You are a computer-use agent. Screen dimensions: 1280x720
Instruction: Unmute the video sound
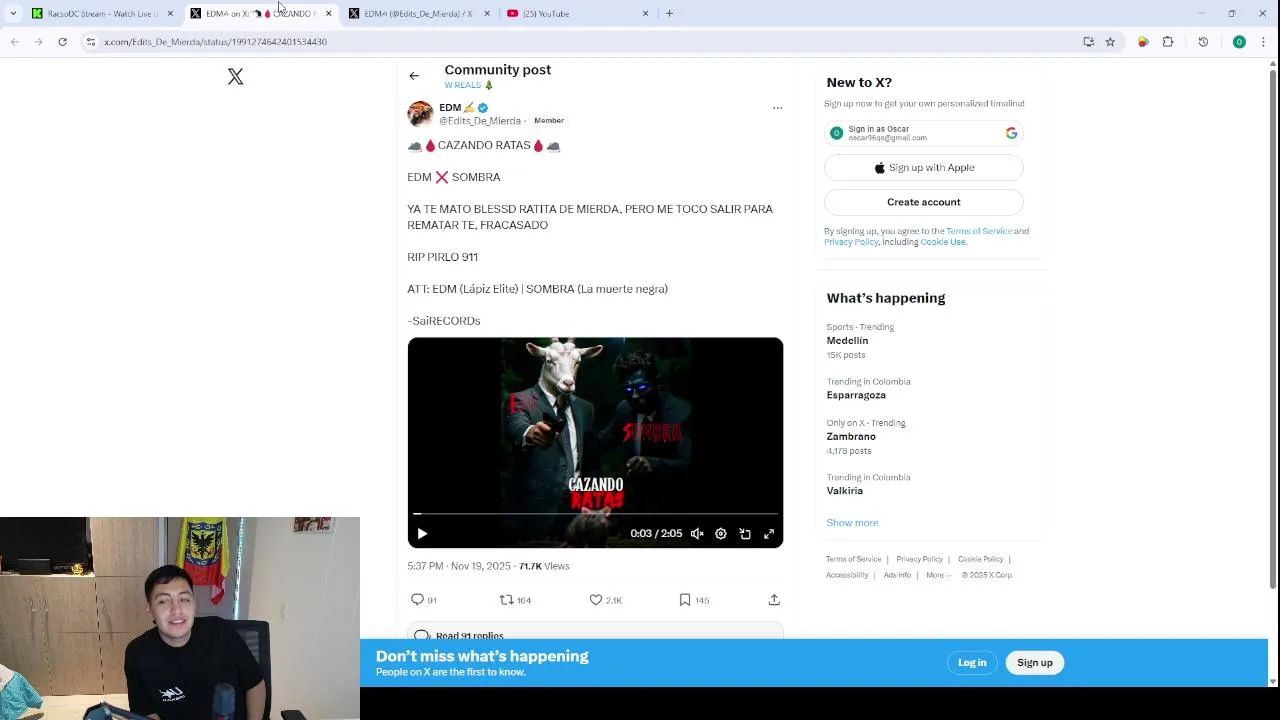(697, 534)
